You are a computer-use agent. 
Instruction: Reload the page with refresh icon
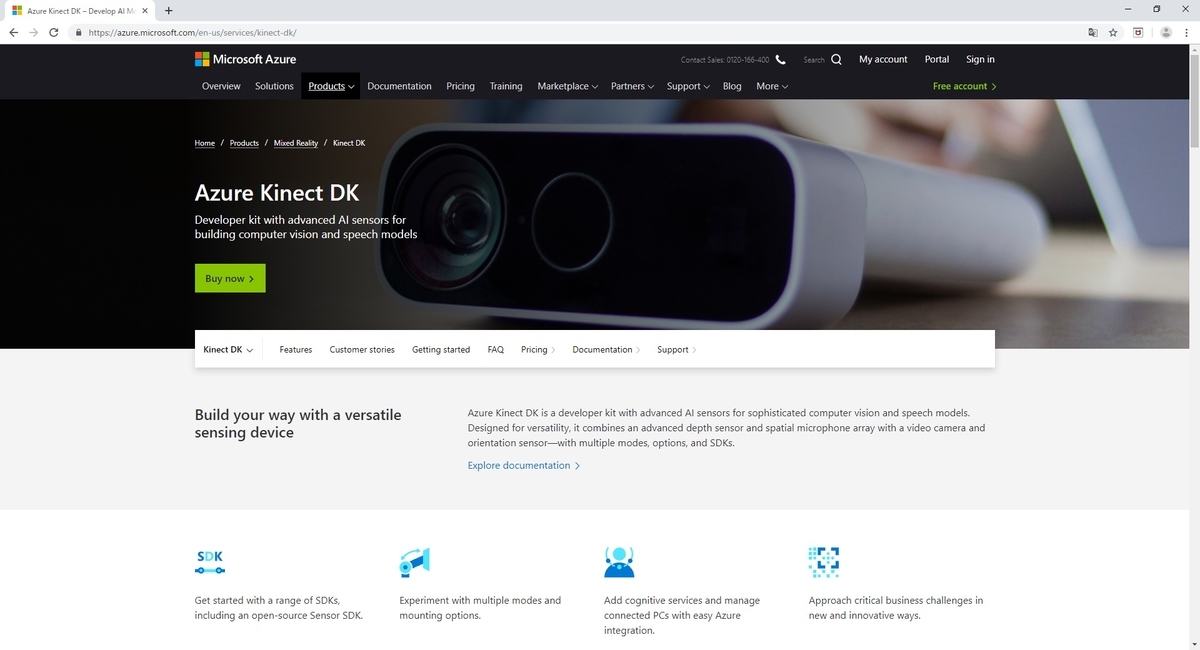[x=56, y=32]
